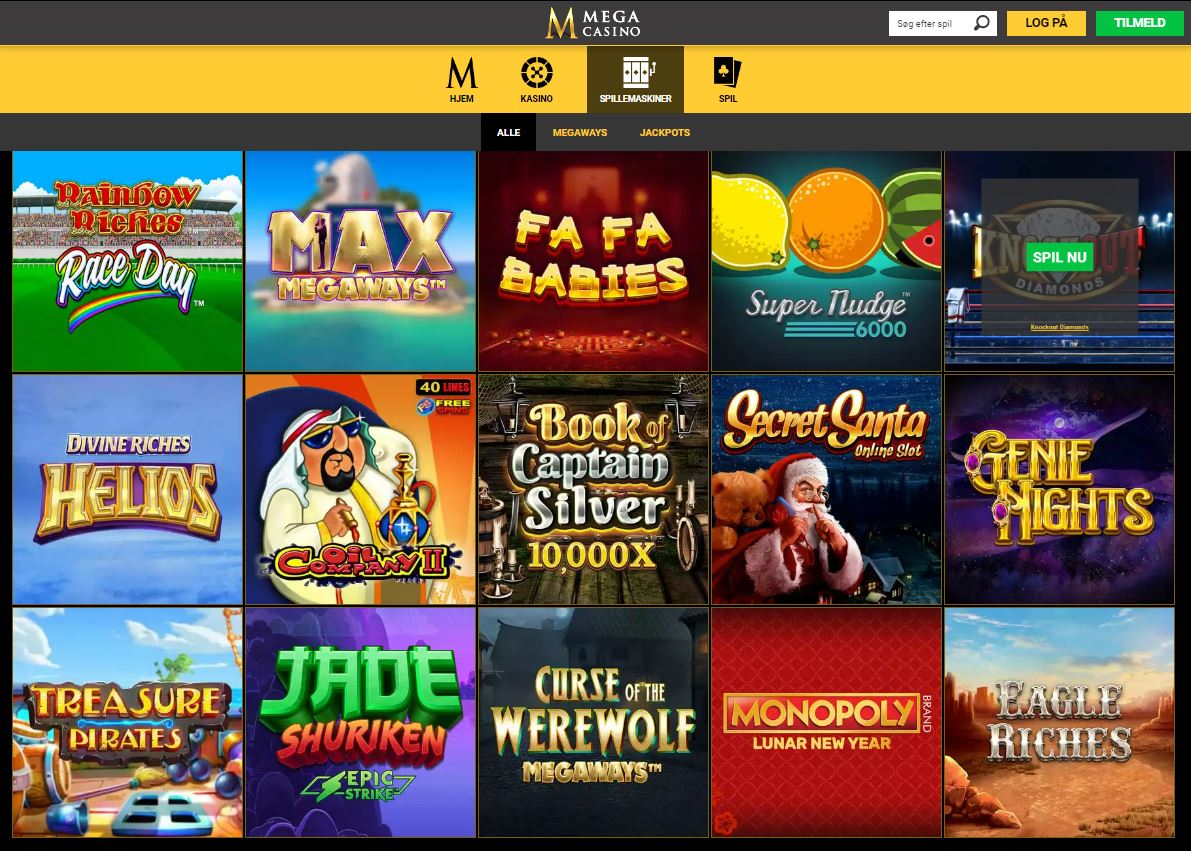Switch to the JACKPOTS tab

pyautogui.click(x=665, y=132)
